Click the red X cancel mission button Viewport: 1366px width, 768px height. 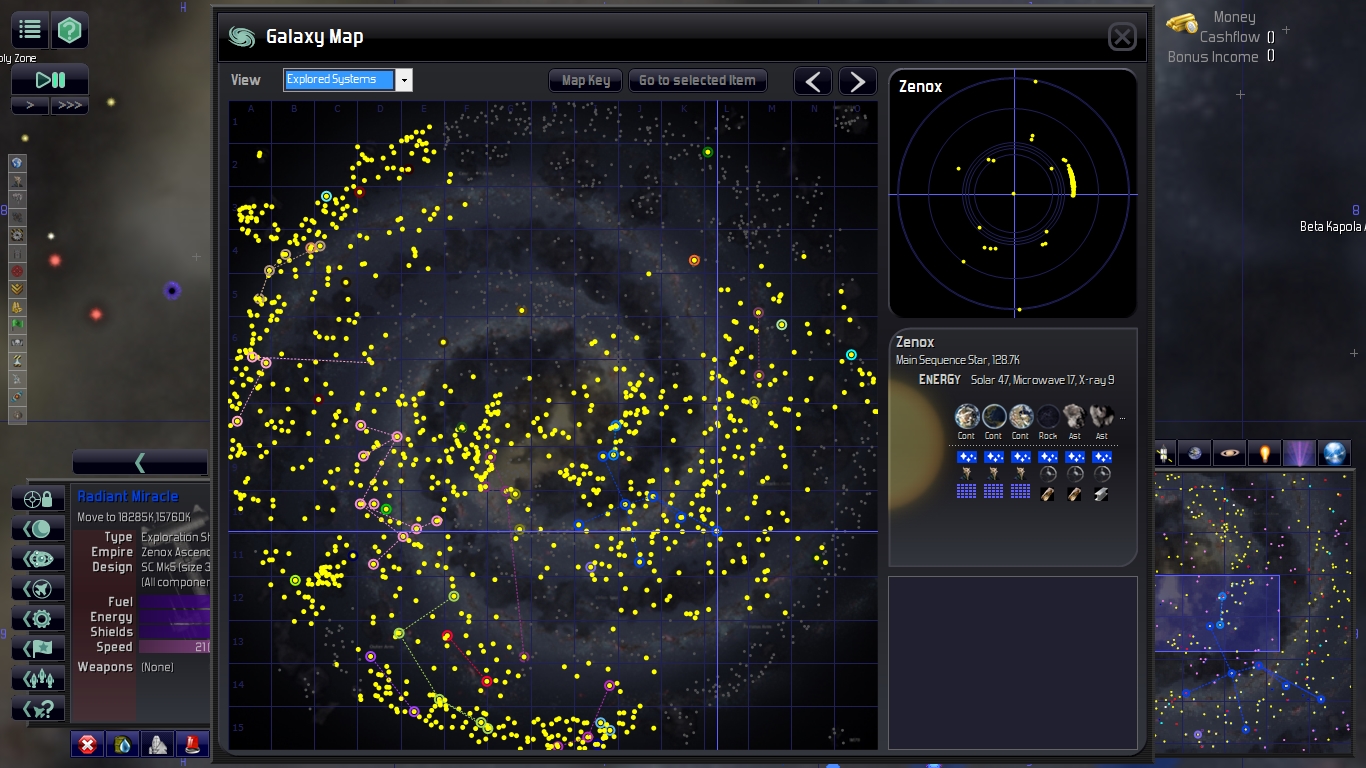88,744
